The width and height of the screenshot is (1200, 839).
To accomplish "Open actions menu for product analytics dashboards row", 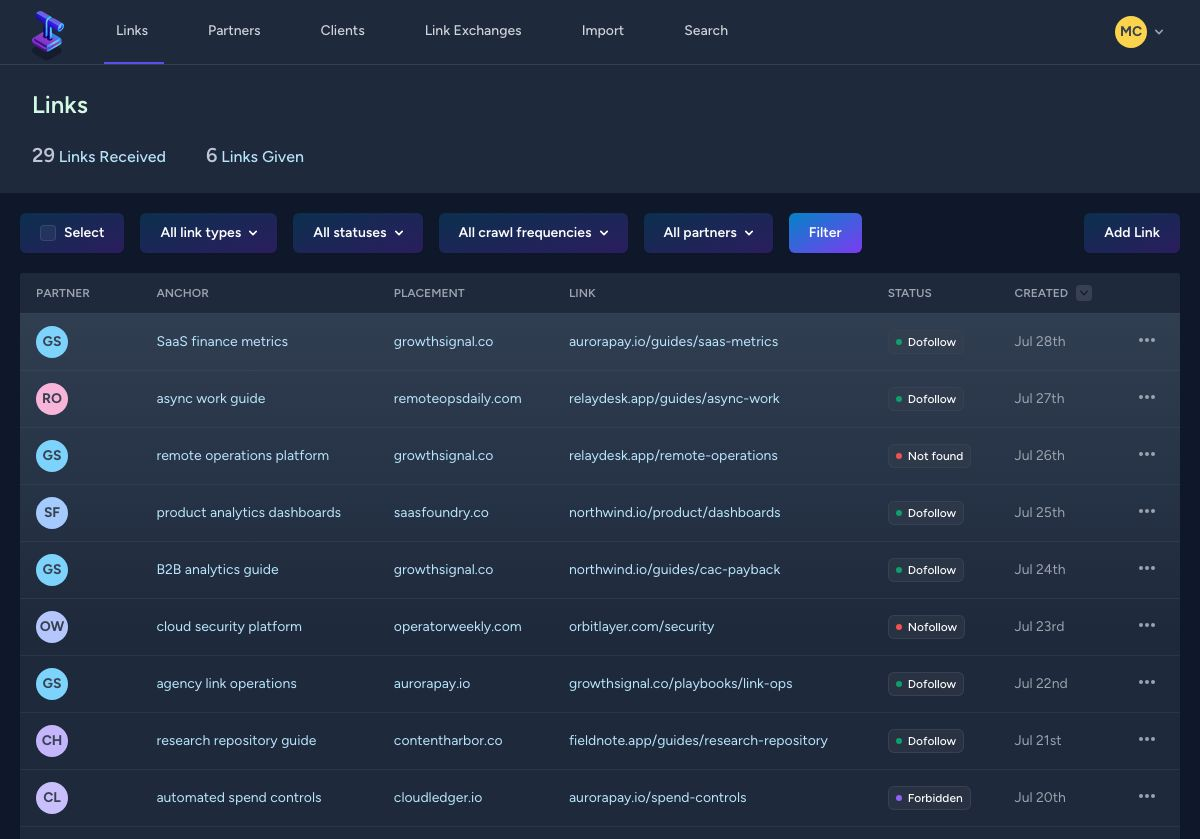I will coord(1147,511).
